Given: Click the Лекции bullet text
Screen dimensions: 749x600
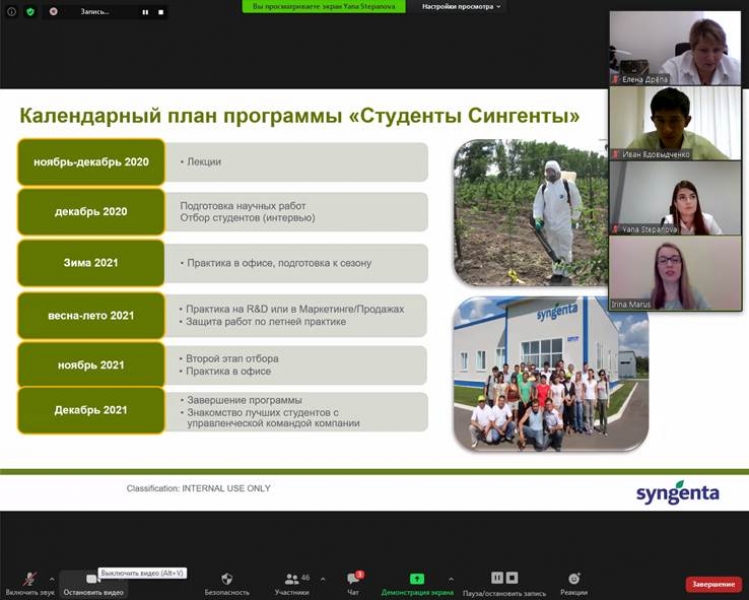Looking at the screenshot, I should 204,162.
